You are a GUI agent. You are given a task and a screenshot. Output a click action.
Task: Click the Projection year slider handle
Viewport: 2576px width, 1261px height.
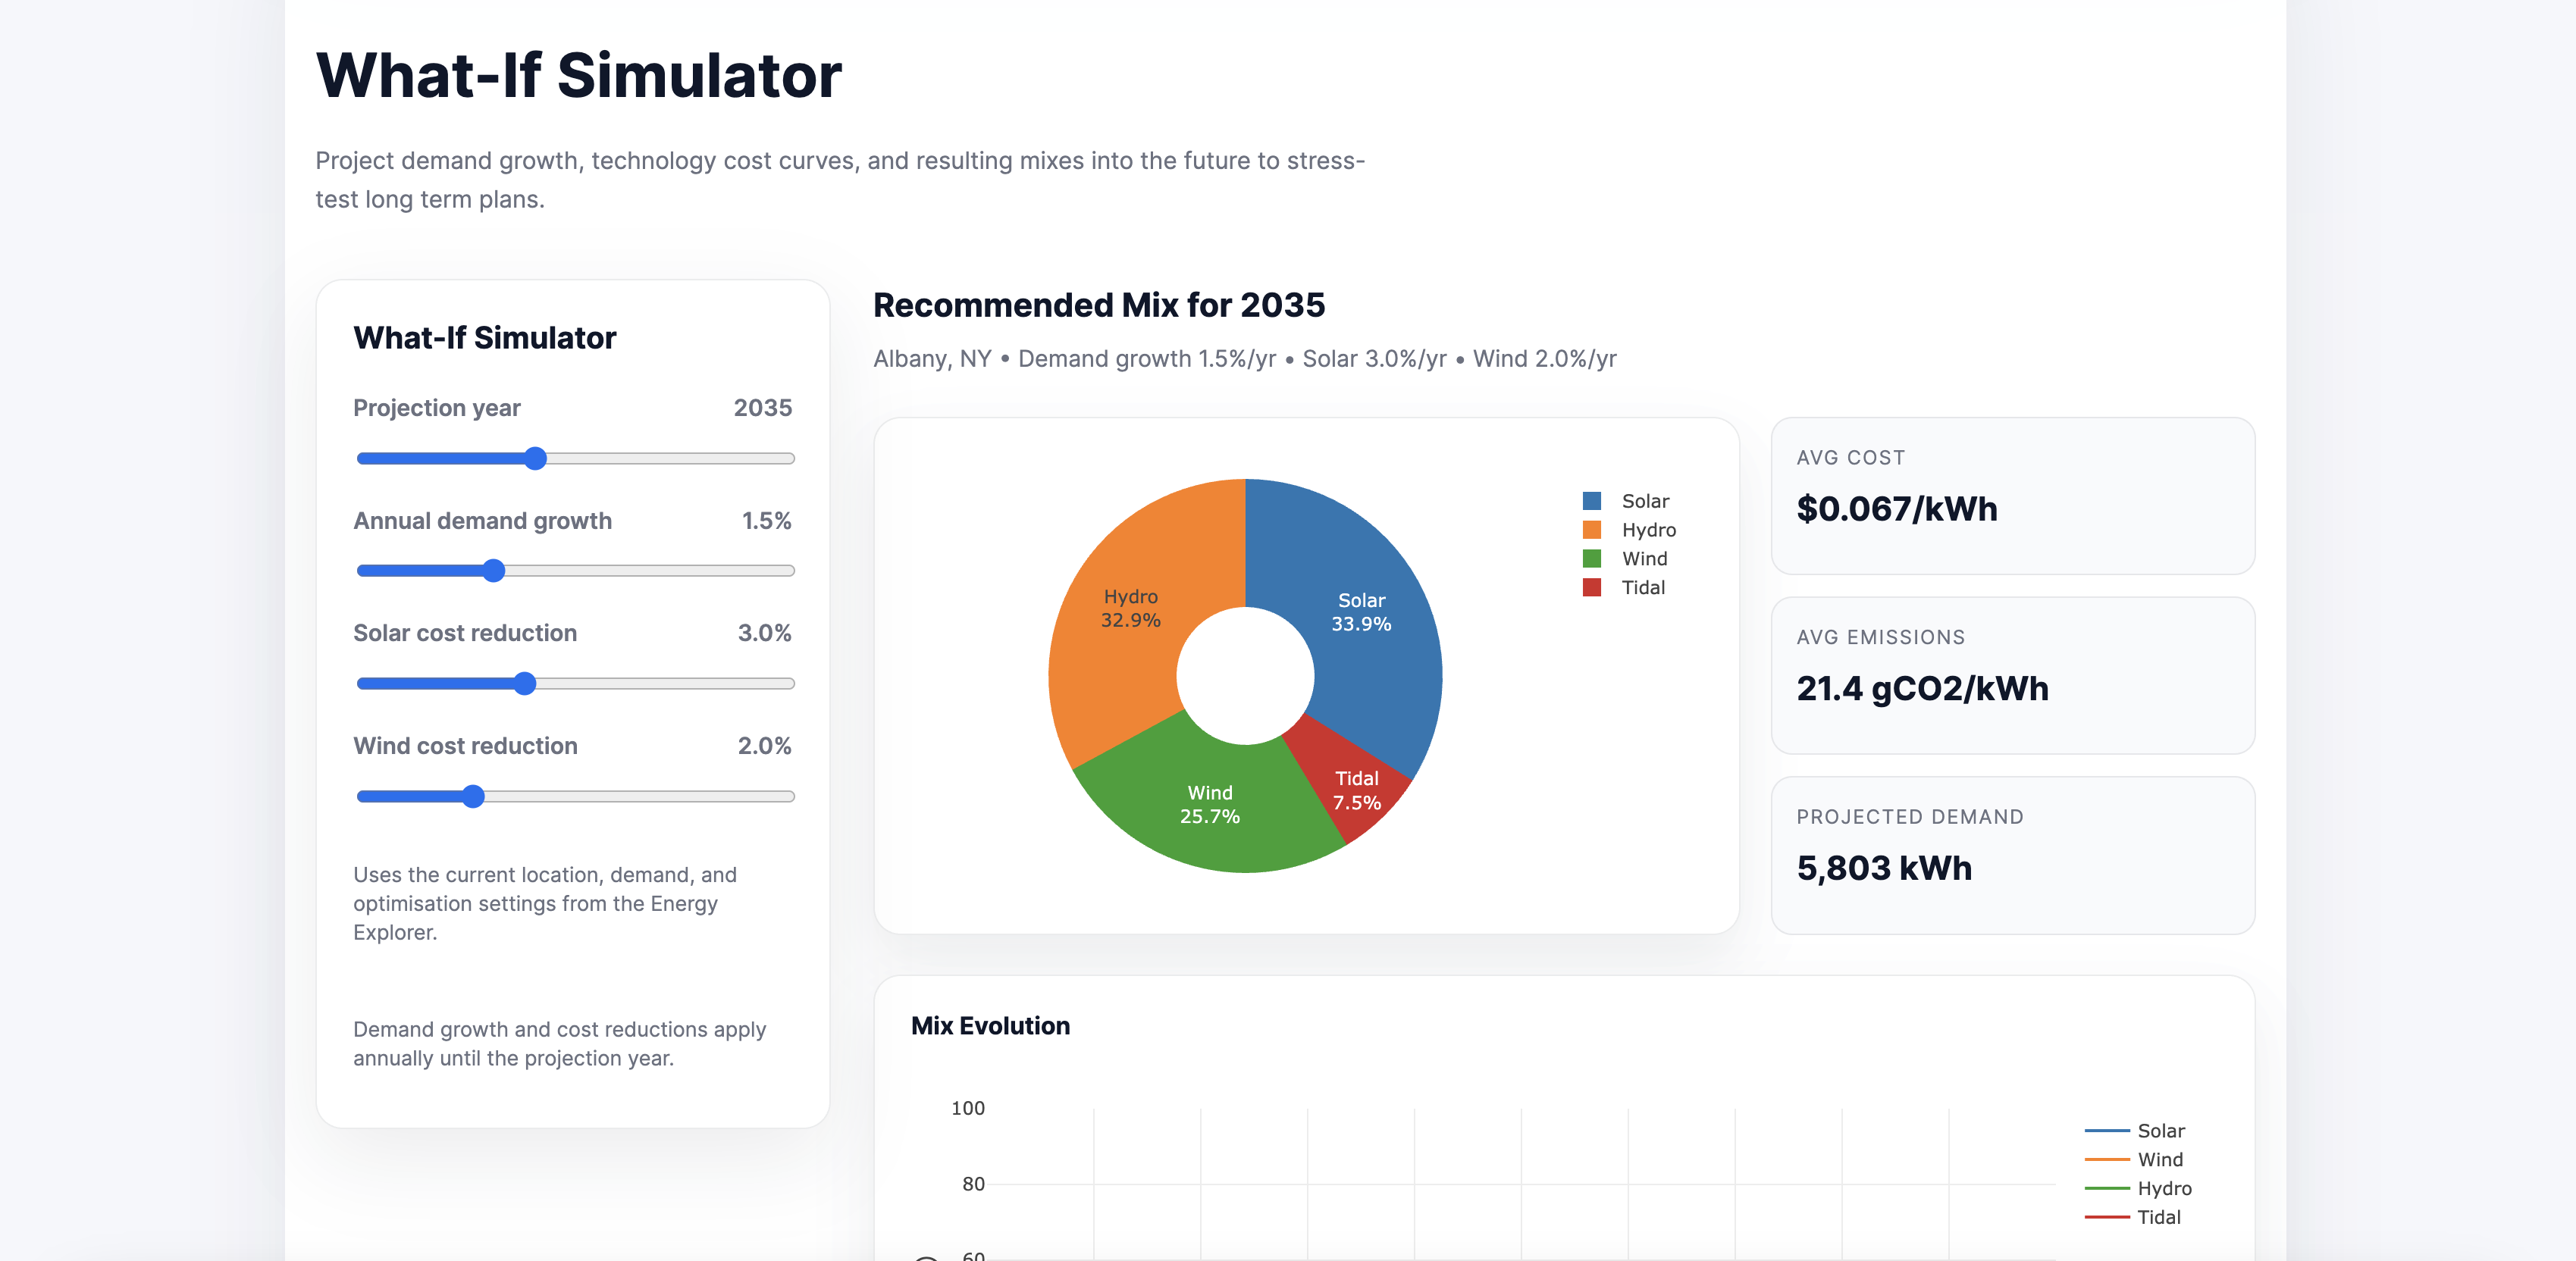coord(535,459)
